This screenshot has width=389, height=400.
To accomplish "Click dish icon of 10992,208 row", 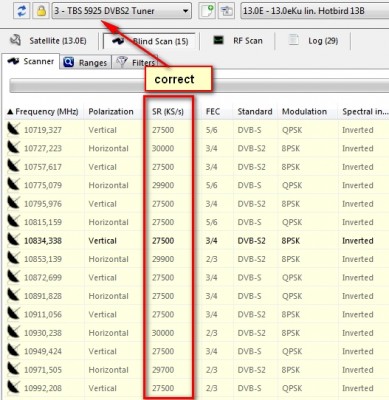I will coord(14,388).
